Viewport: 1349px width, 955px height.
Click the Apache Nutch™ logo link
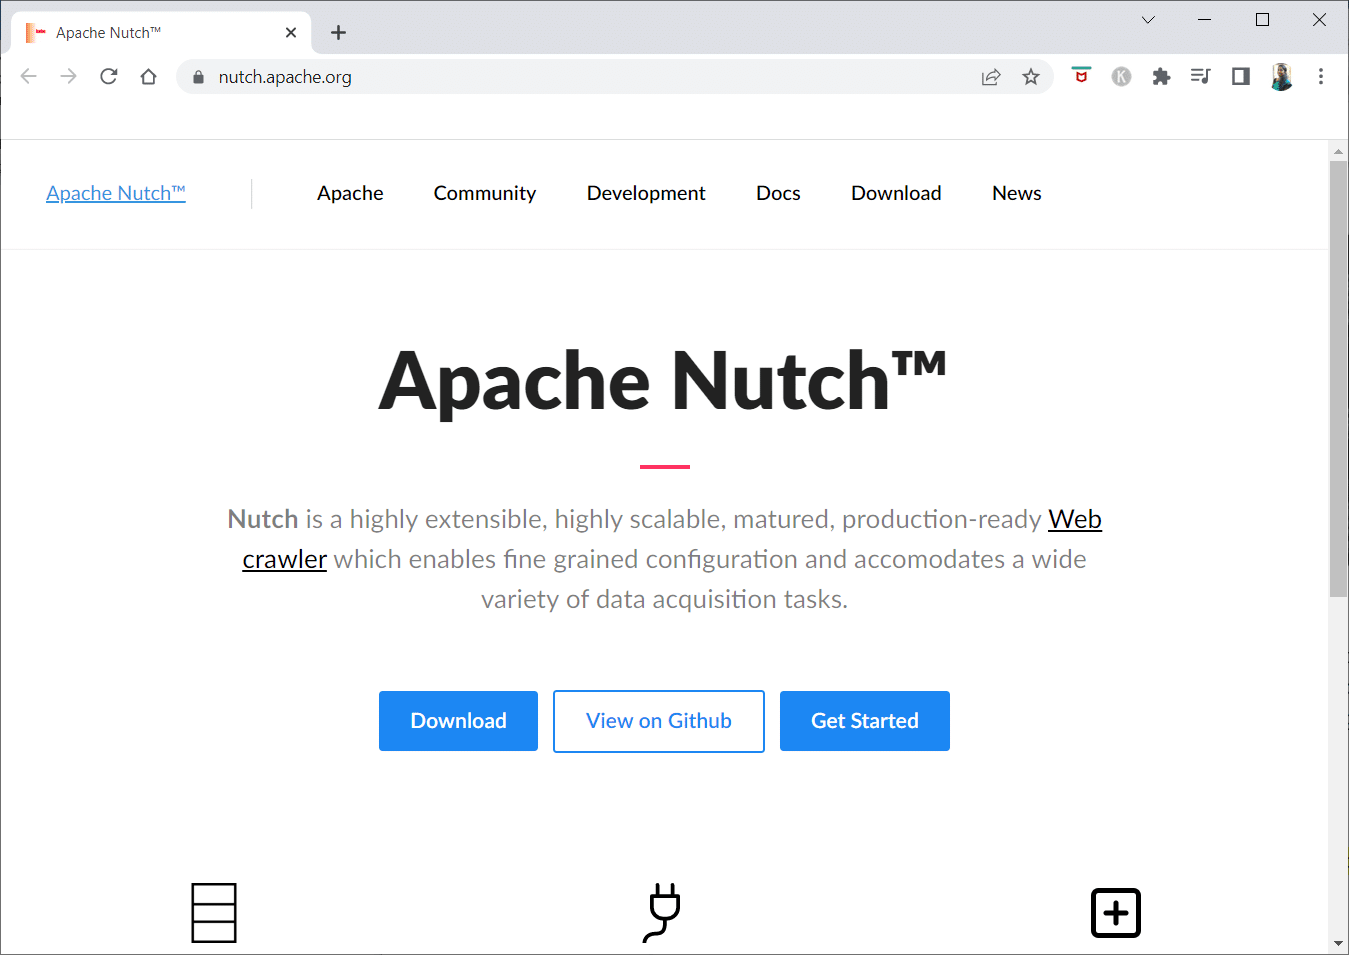(116, 193)
